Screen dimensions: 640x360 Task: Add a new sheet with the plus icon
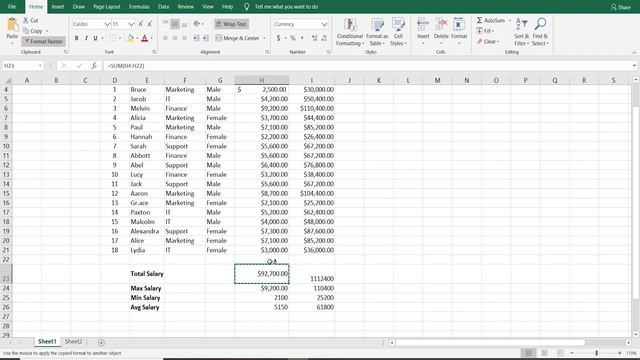[x=101, y=342]
